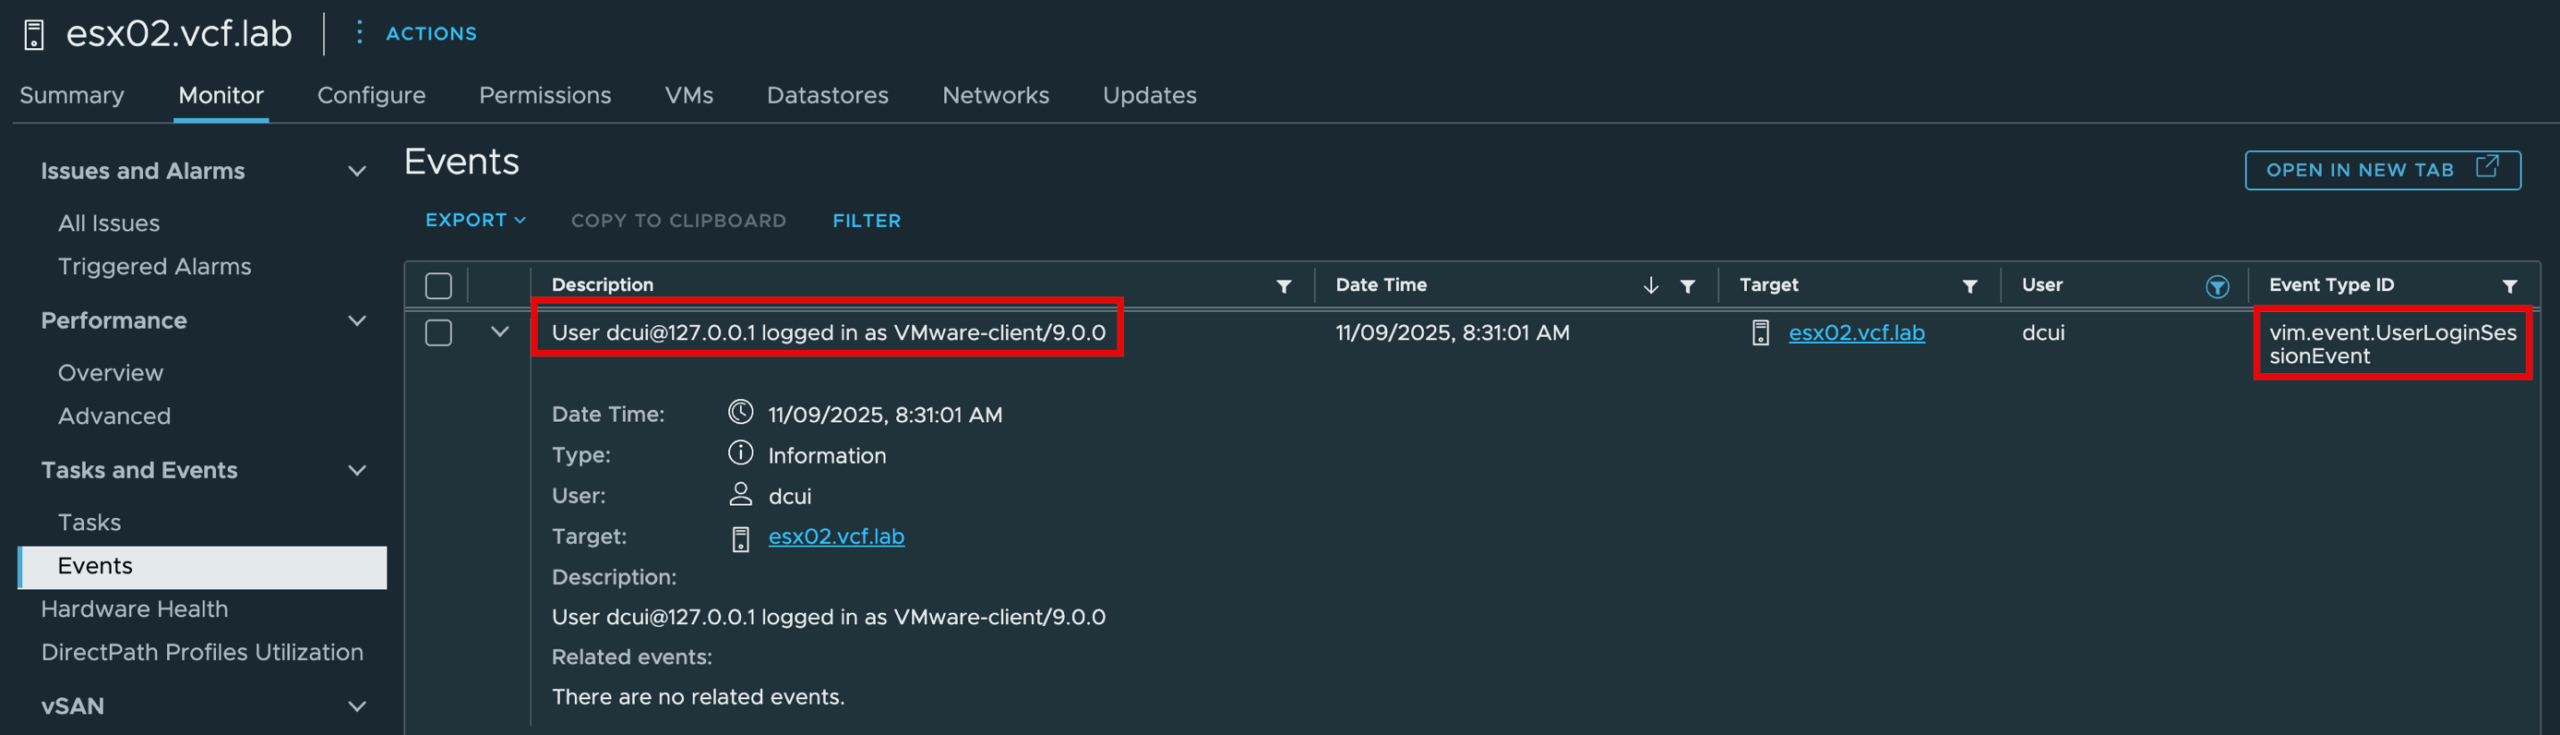This screenshot has width=2560, height=735.
Task: Click the Description column filter icon
Action: click(1284, 286)
